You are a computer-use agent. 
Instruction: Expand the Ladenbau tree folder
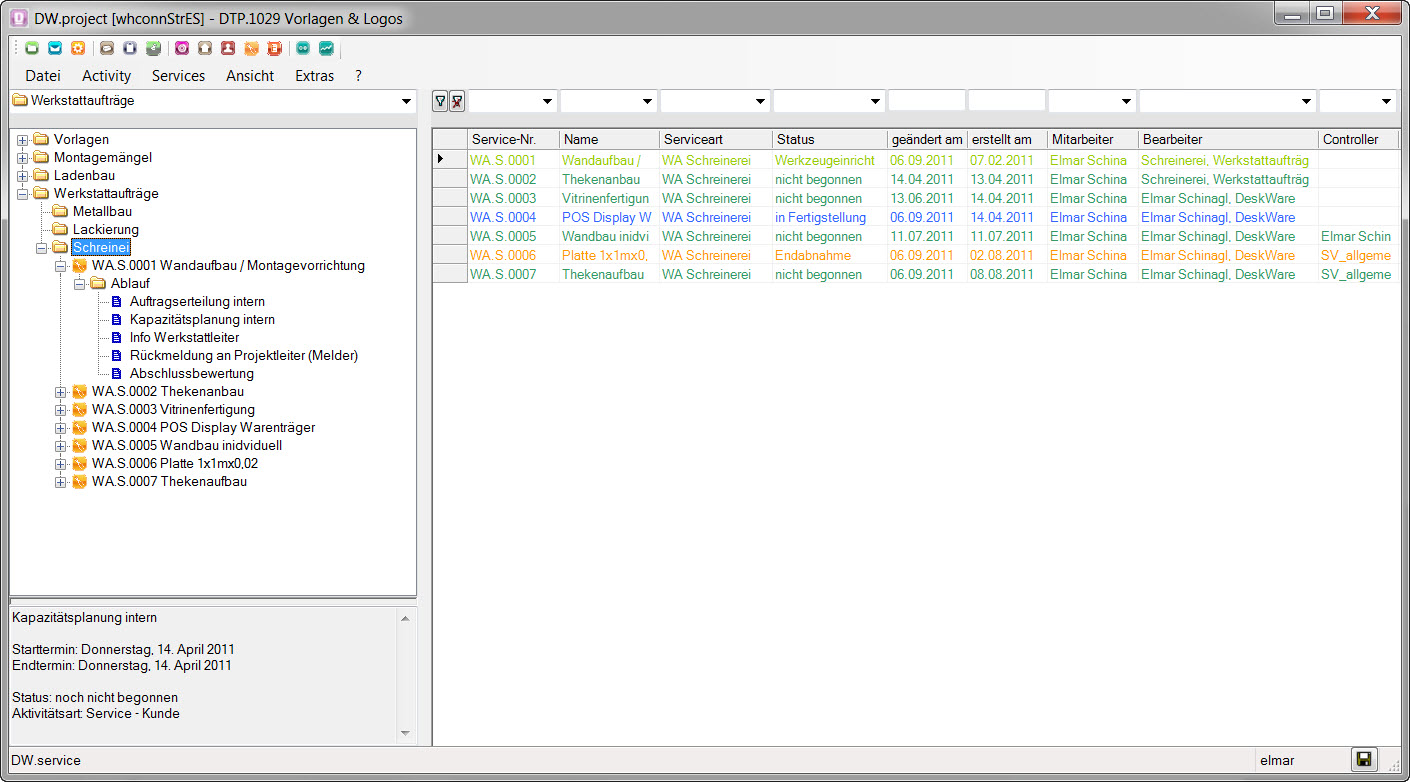(x=23, y=176)
